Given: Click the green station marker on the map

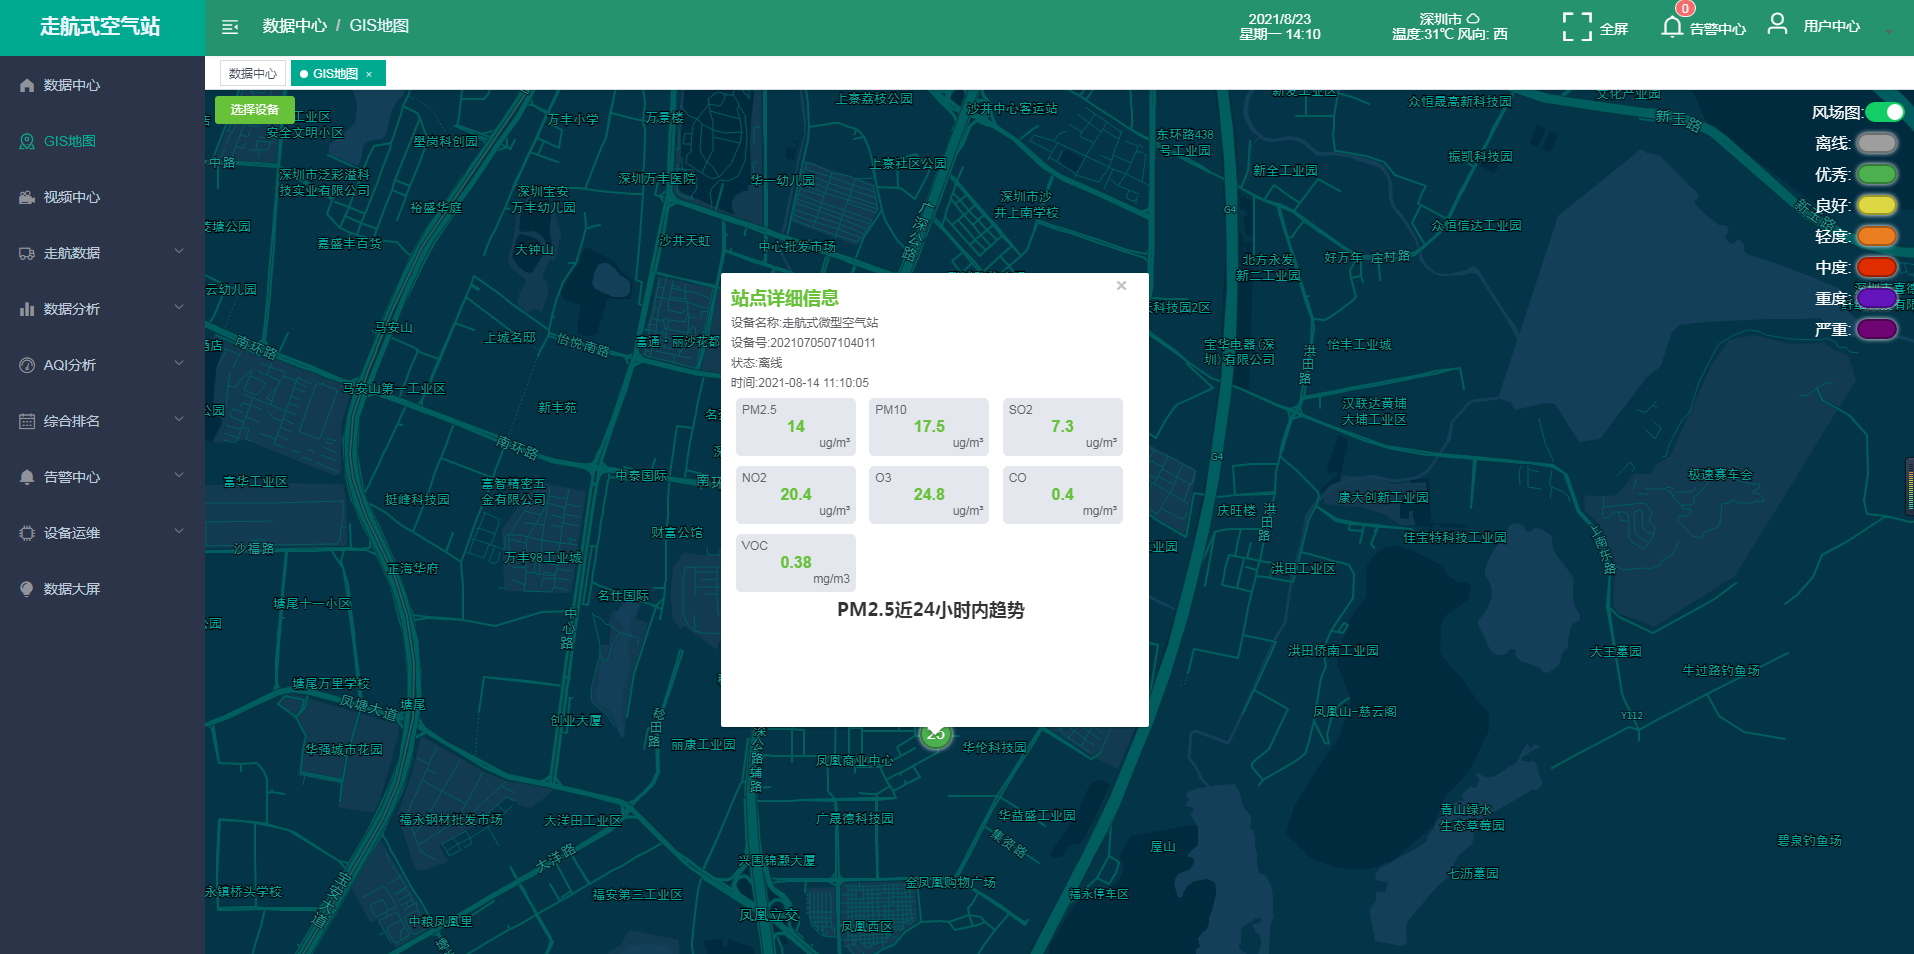Looking at the screenshot, I should click(x=935, y=735).
